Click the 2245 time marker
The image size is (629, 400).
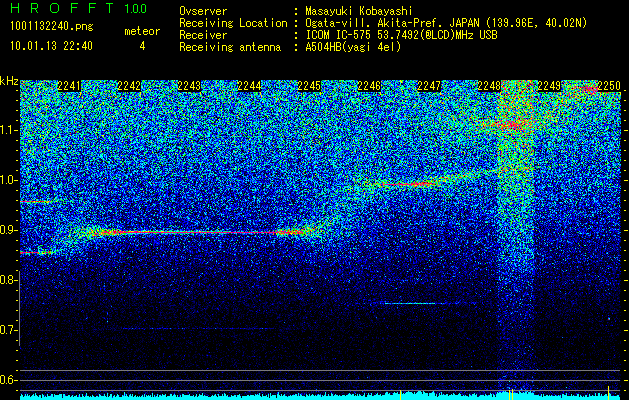pyautogui.click(x=309, y=86)
